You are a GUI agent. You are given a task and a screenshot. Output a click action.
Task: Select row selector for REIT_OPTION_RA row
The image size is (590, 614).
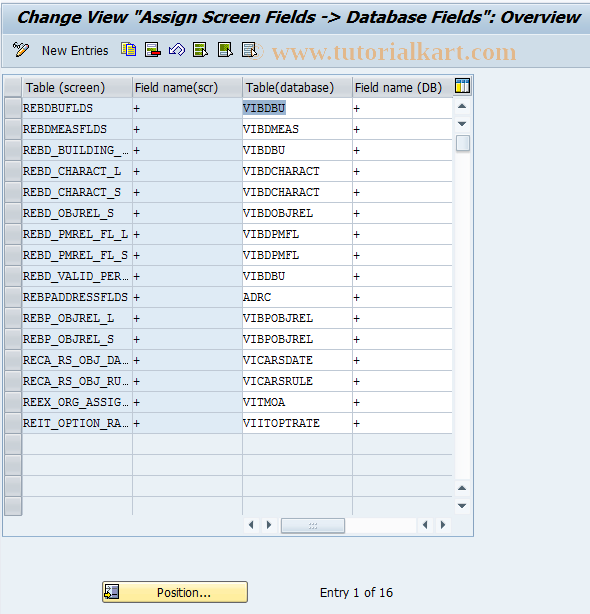13,423
